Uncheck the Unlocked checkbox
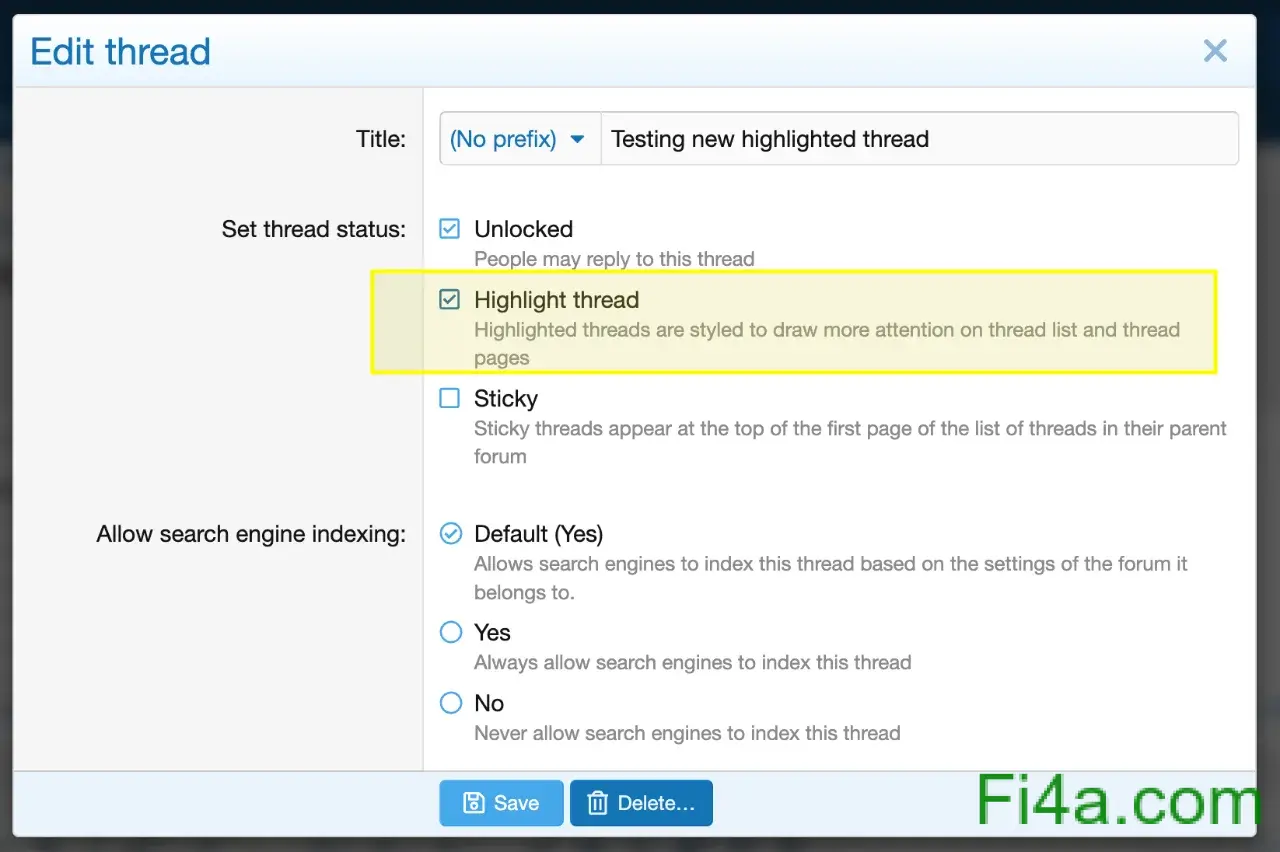This screenshot has width=1280, height=852. 450,229
